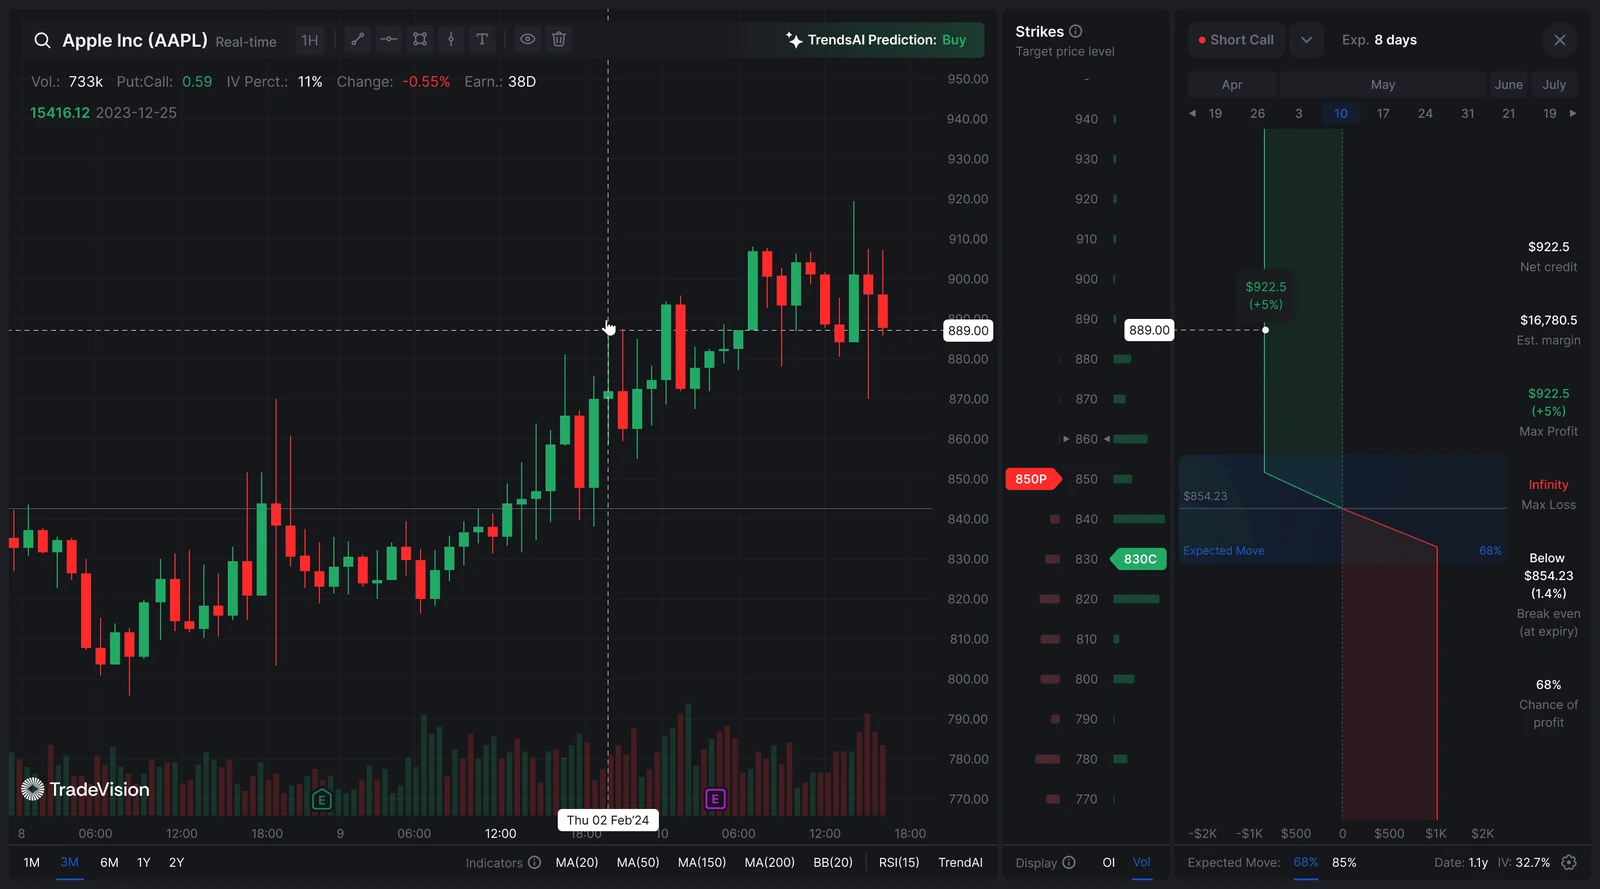Toggle the RSI(15) indicator
Image resolution: width=1600 pixels, height=889 pixels.
click(x=899, y=862)
